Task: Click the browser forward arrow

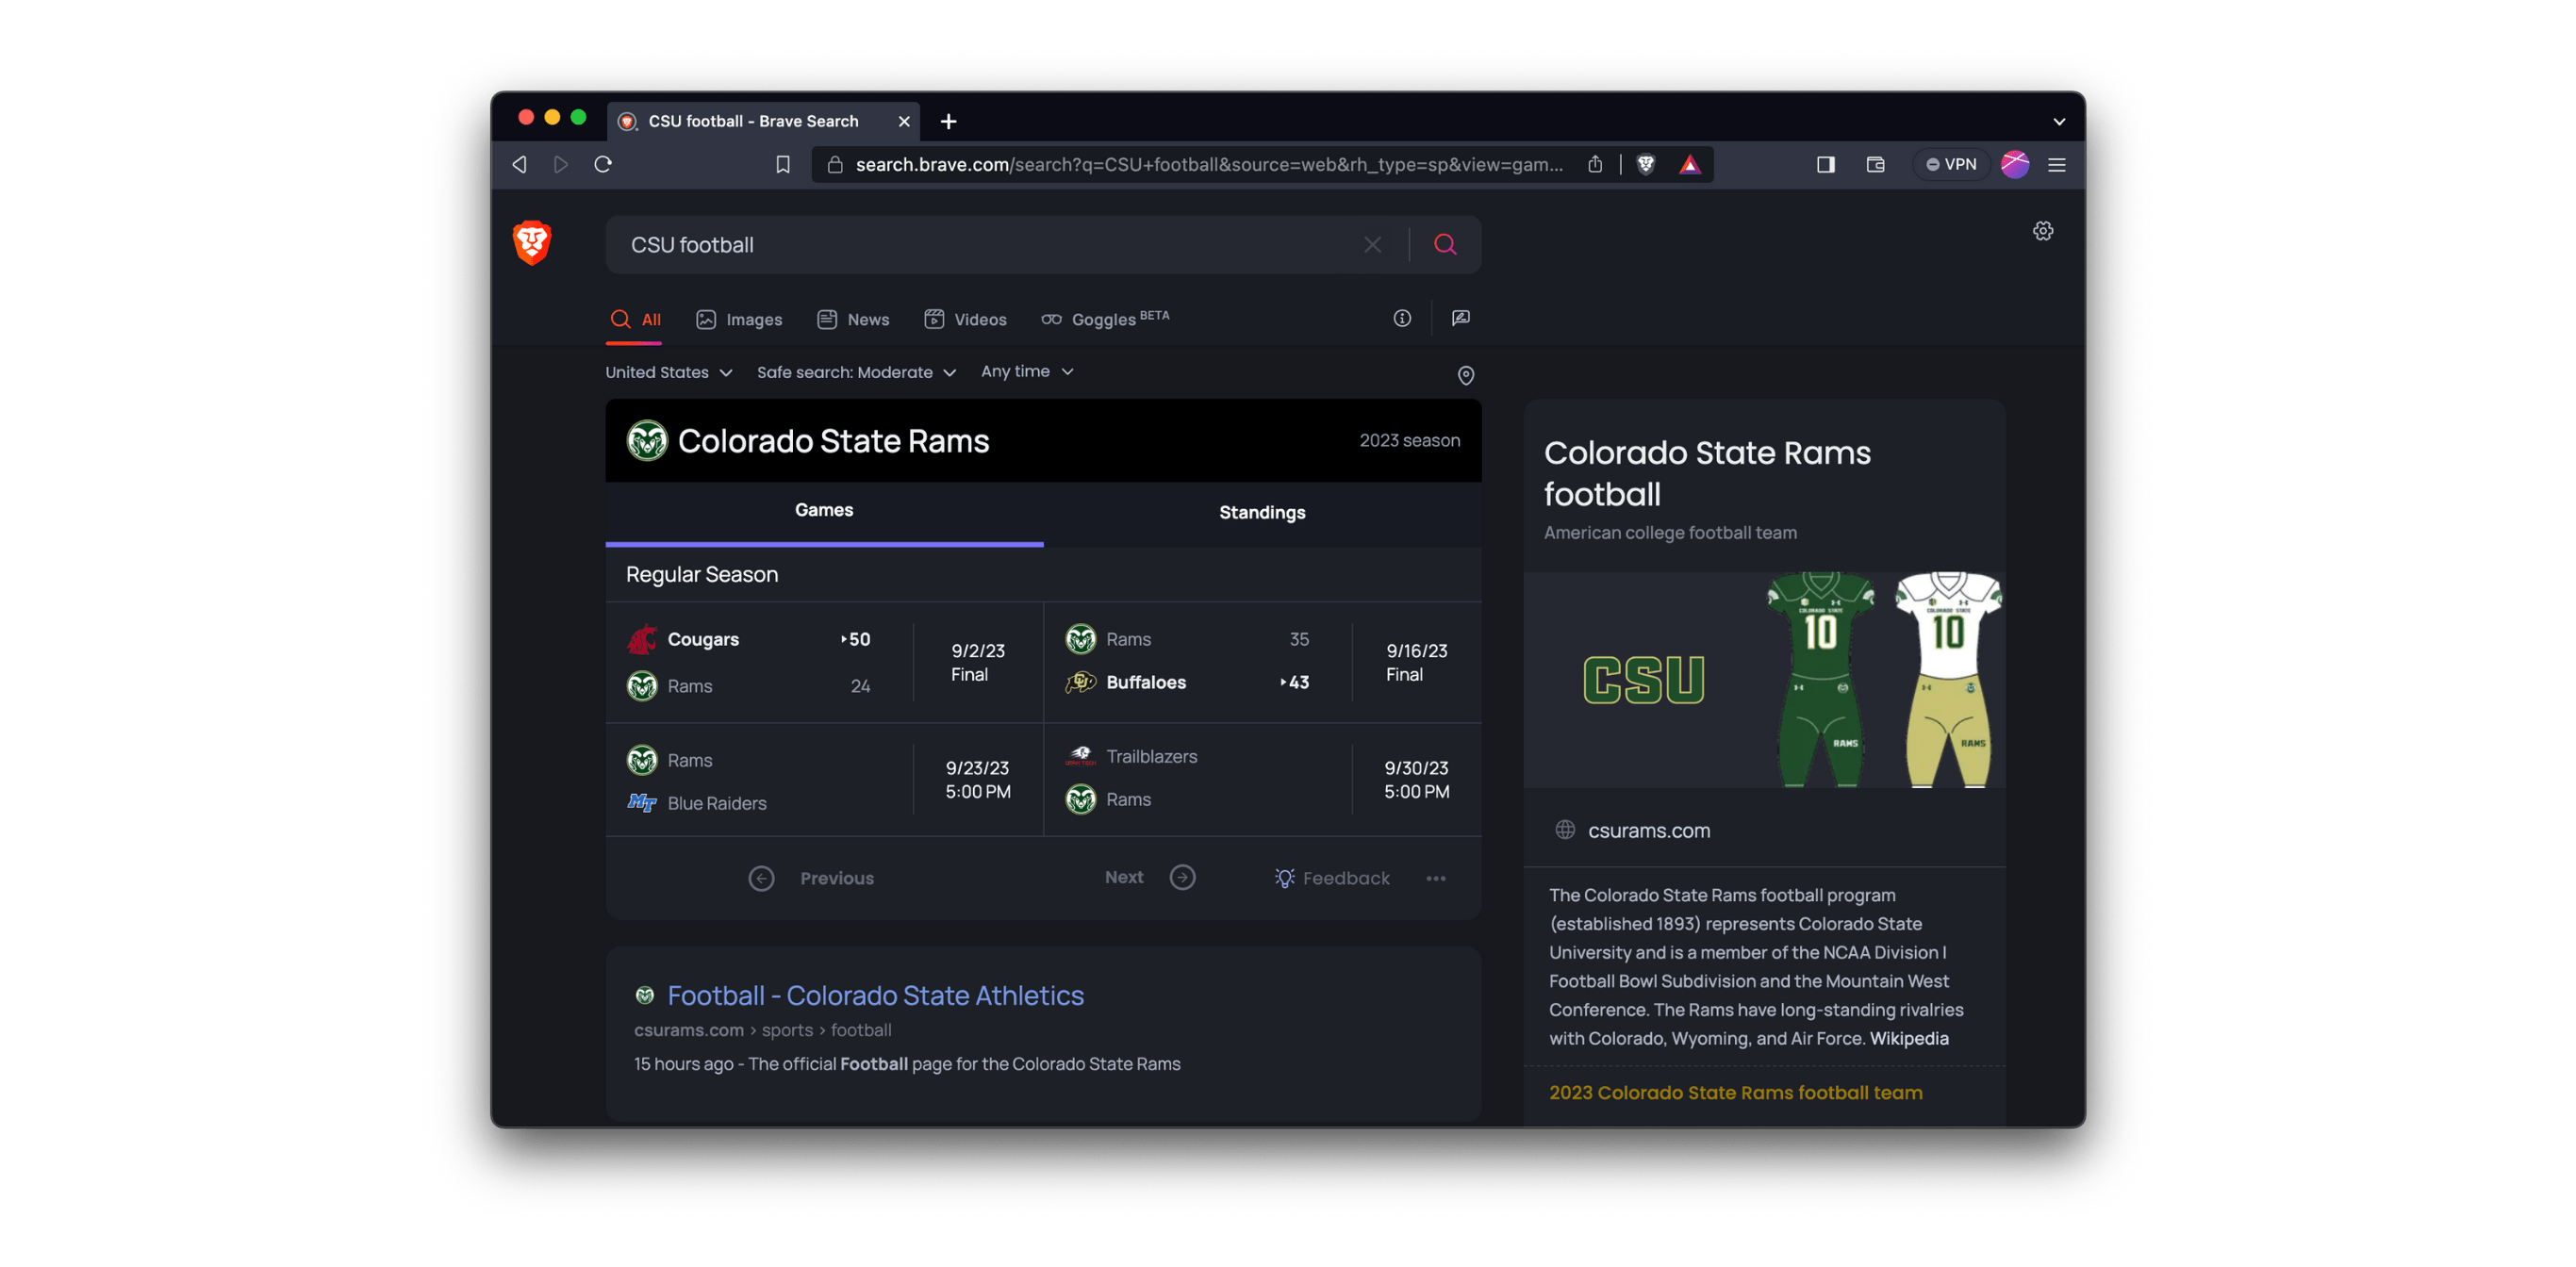Action: 561,164
